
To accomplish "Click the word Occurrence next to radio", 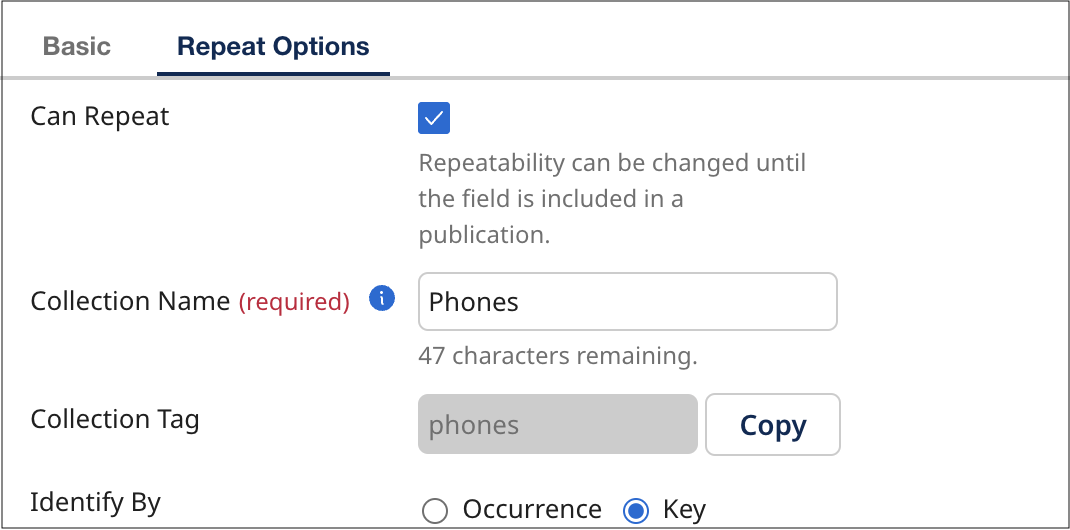I will (532, 510).
